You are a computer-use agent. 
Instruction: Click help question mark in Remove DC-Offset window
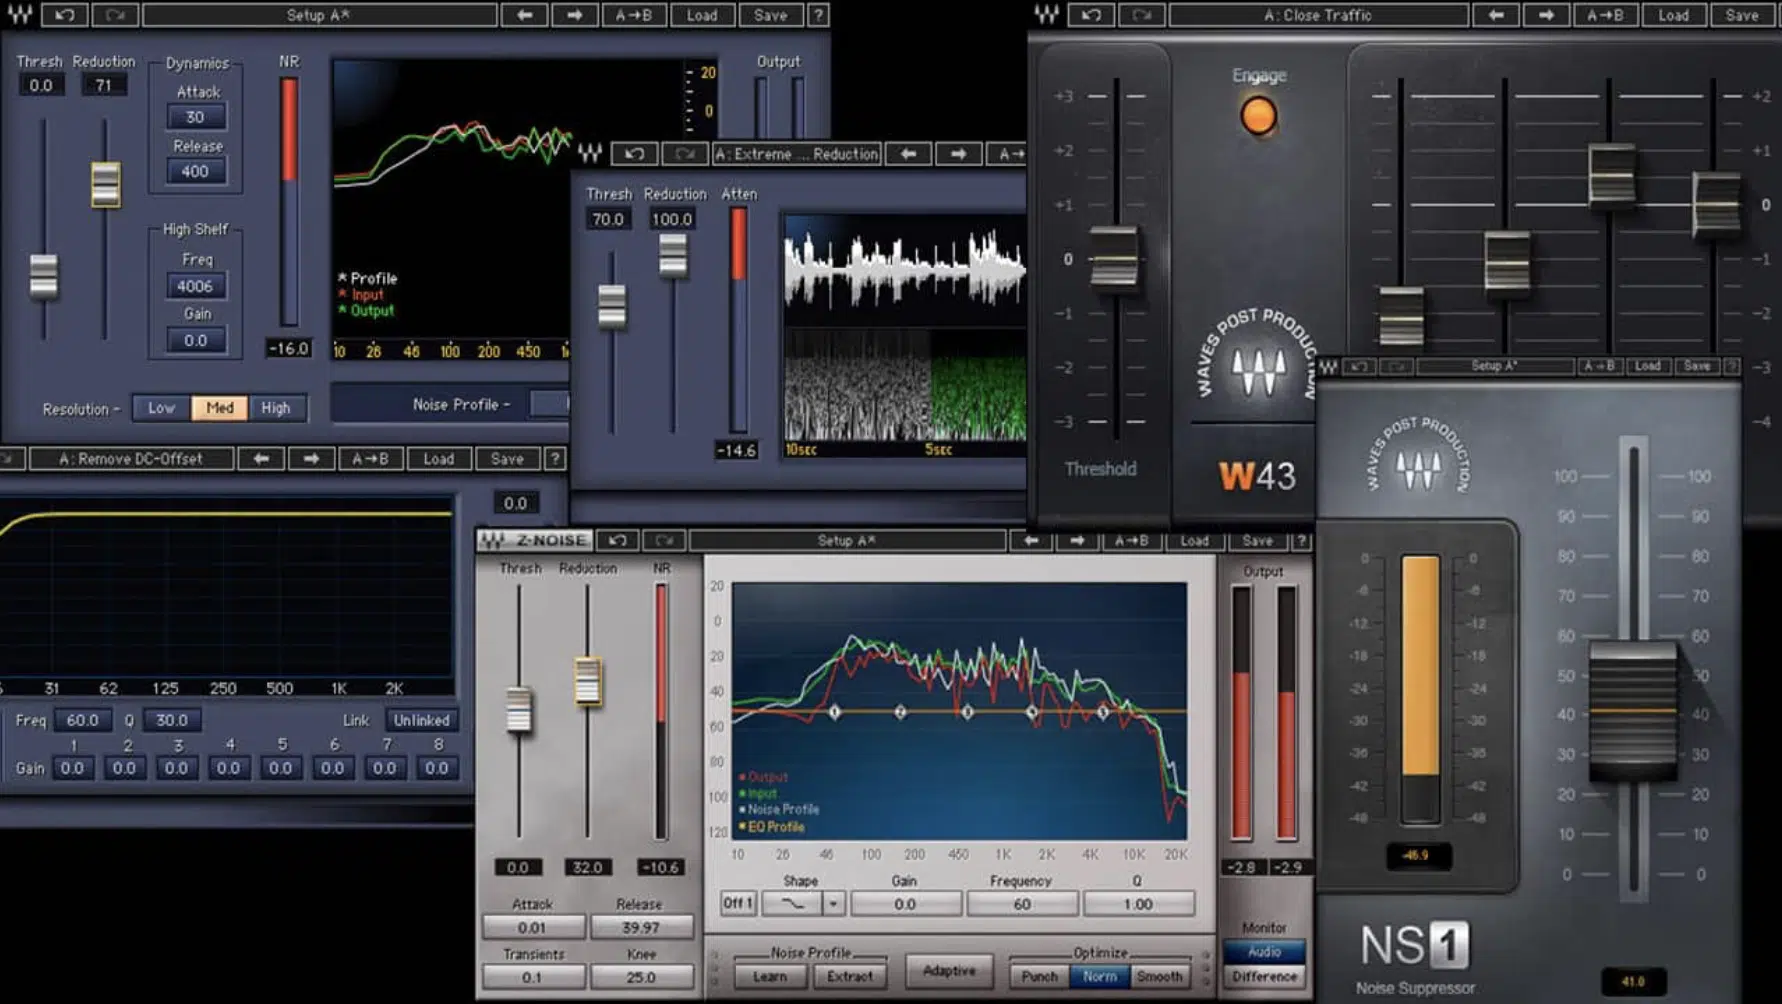[555, 459]
